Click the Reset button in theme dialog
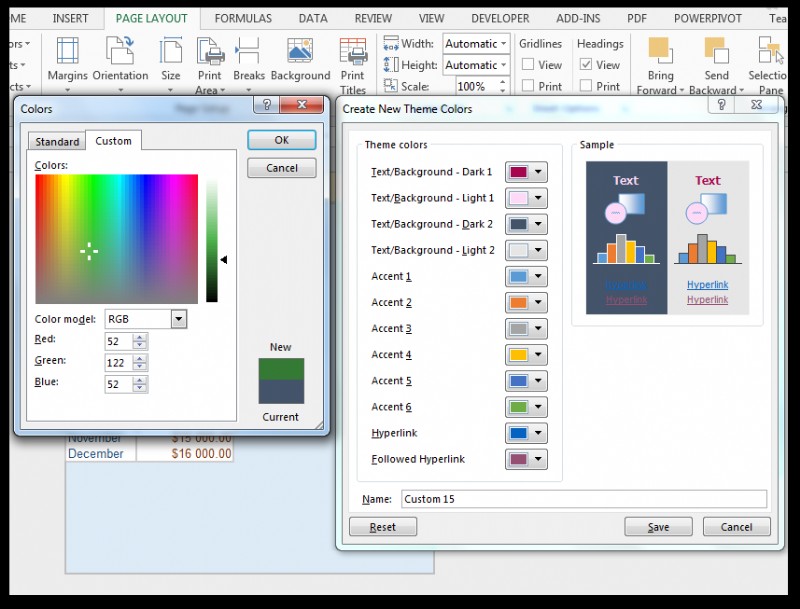 (383, 527)
